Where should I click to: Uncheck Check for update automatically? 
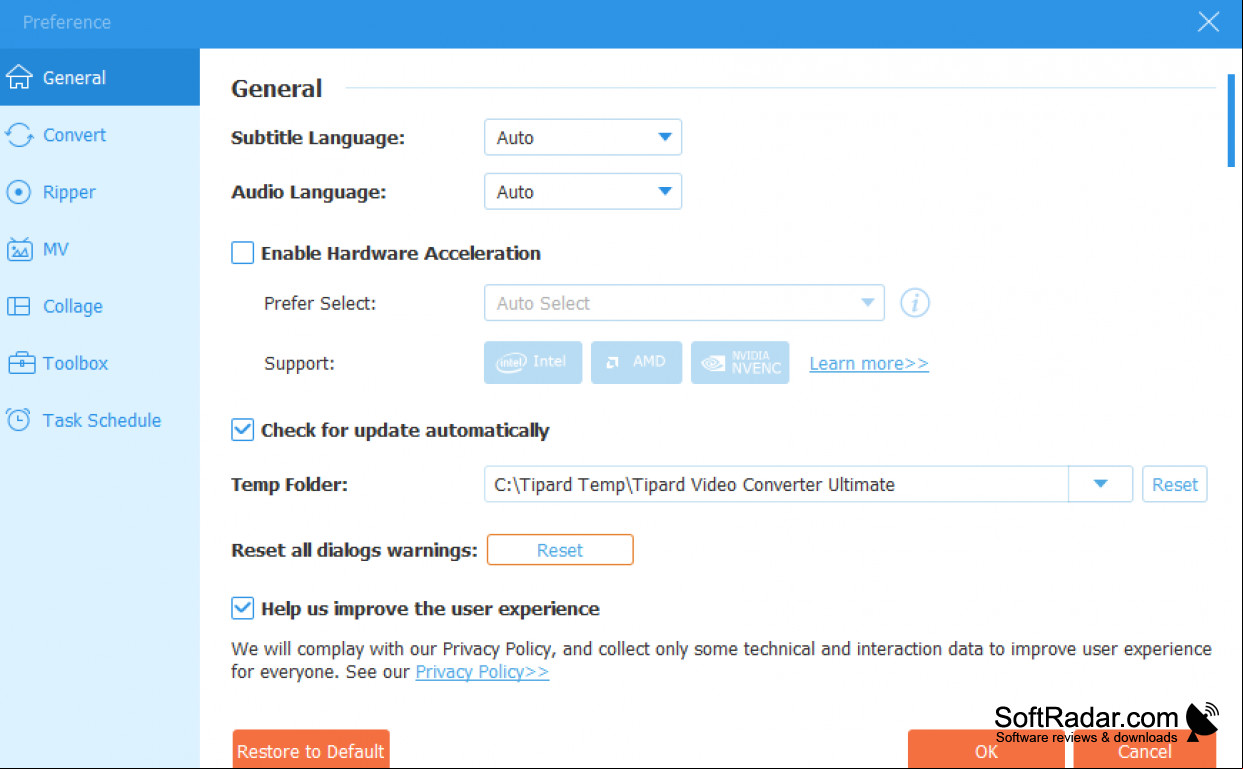click(242, 430)
